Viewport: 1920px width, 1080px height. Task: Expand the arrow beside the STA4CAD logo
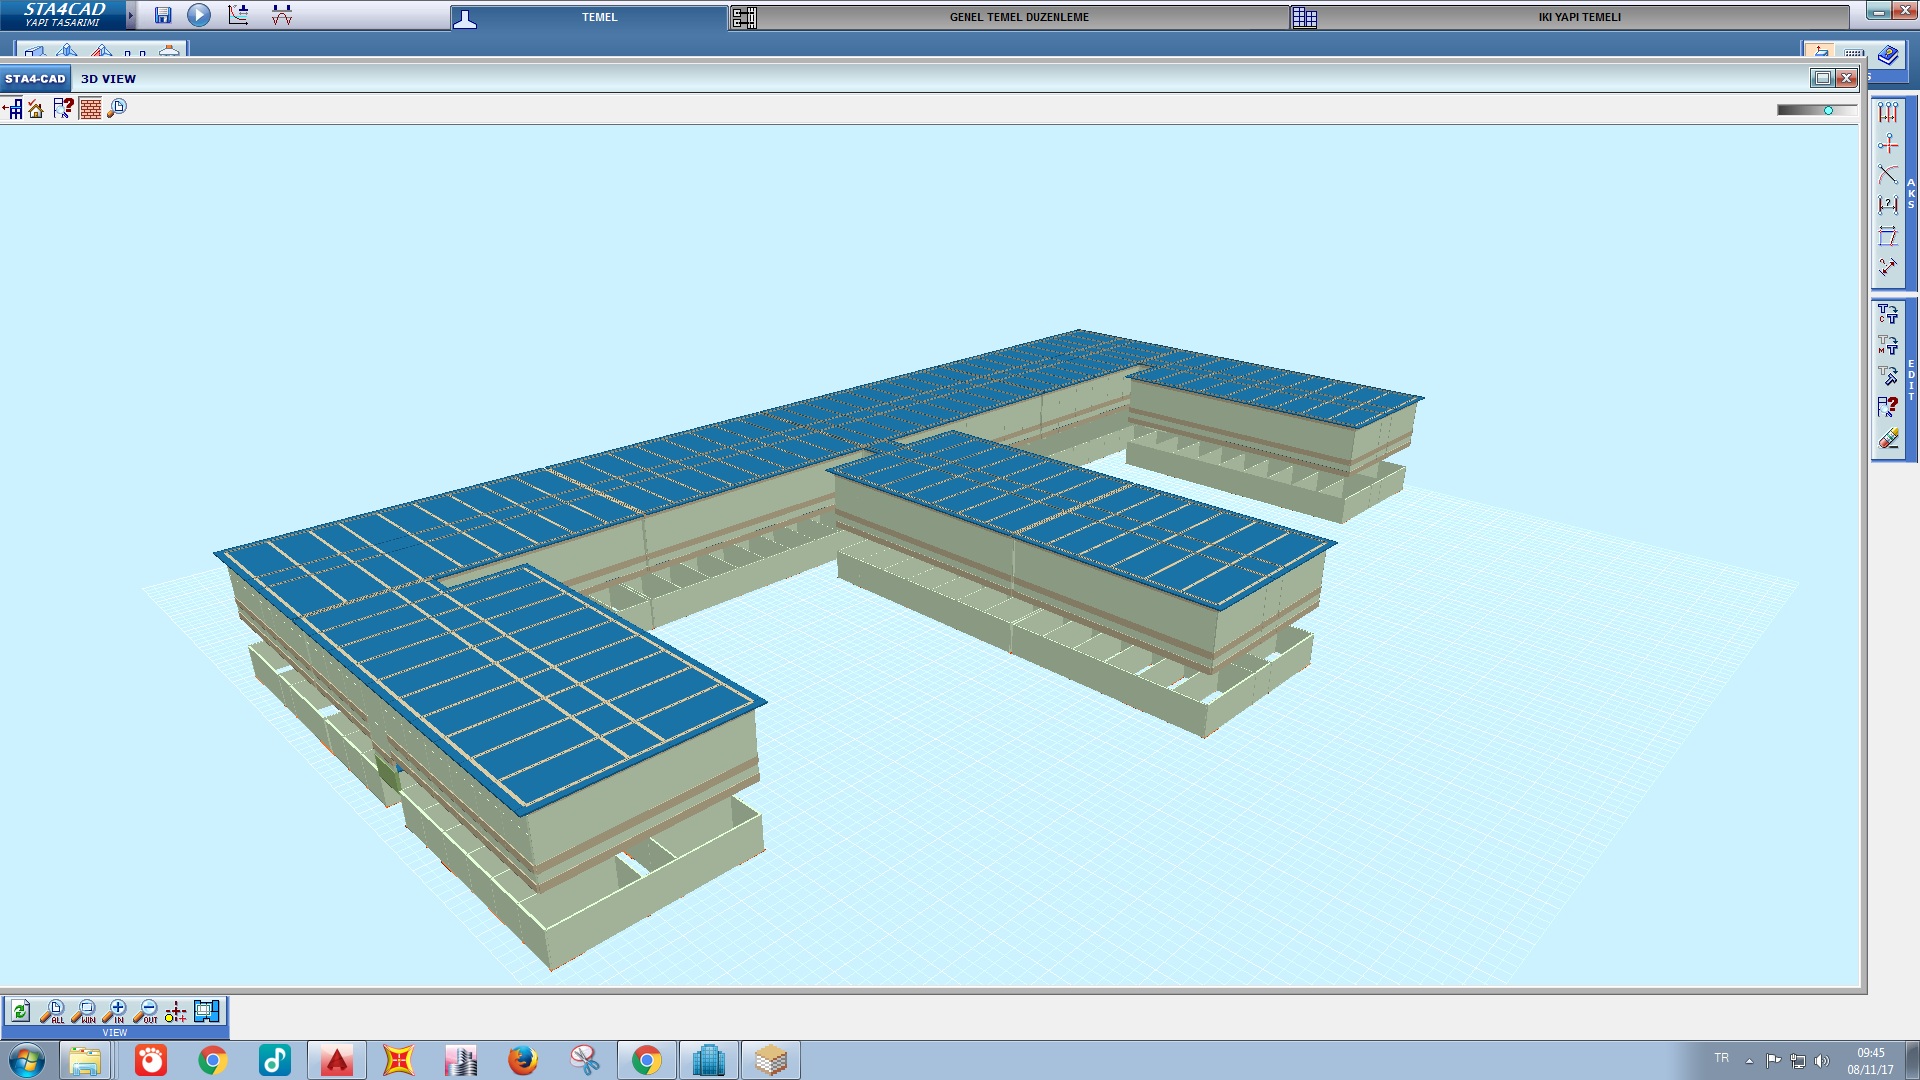pos(131,15)
